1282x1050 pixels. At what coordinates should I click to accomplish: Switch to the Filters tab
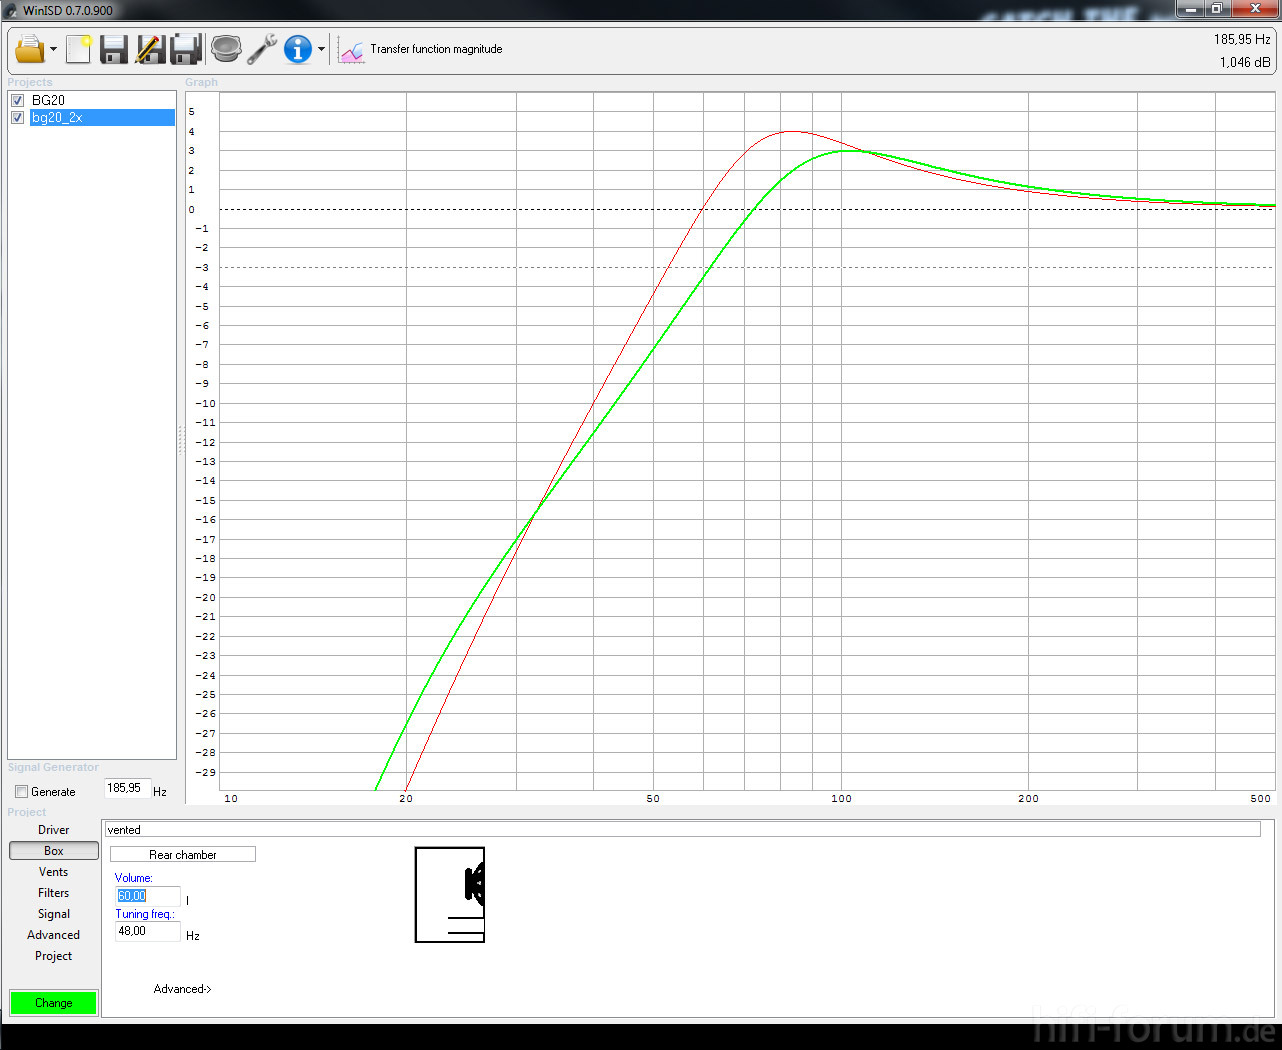(54, 893)
